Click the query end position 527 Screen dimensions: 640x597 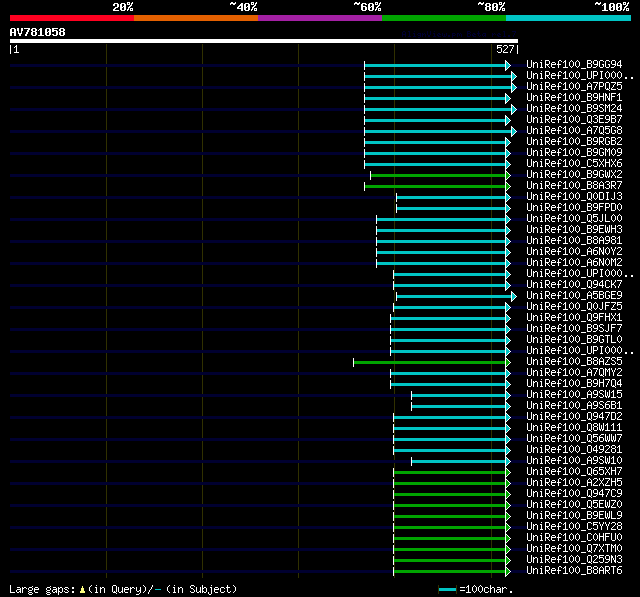[x=505, y=49]
